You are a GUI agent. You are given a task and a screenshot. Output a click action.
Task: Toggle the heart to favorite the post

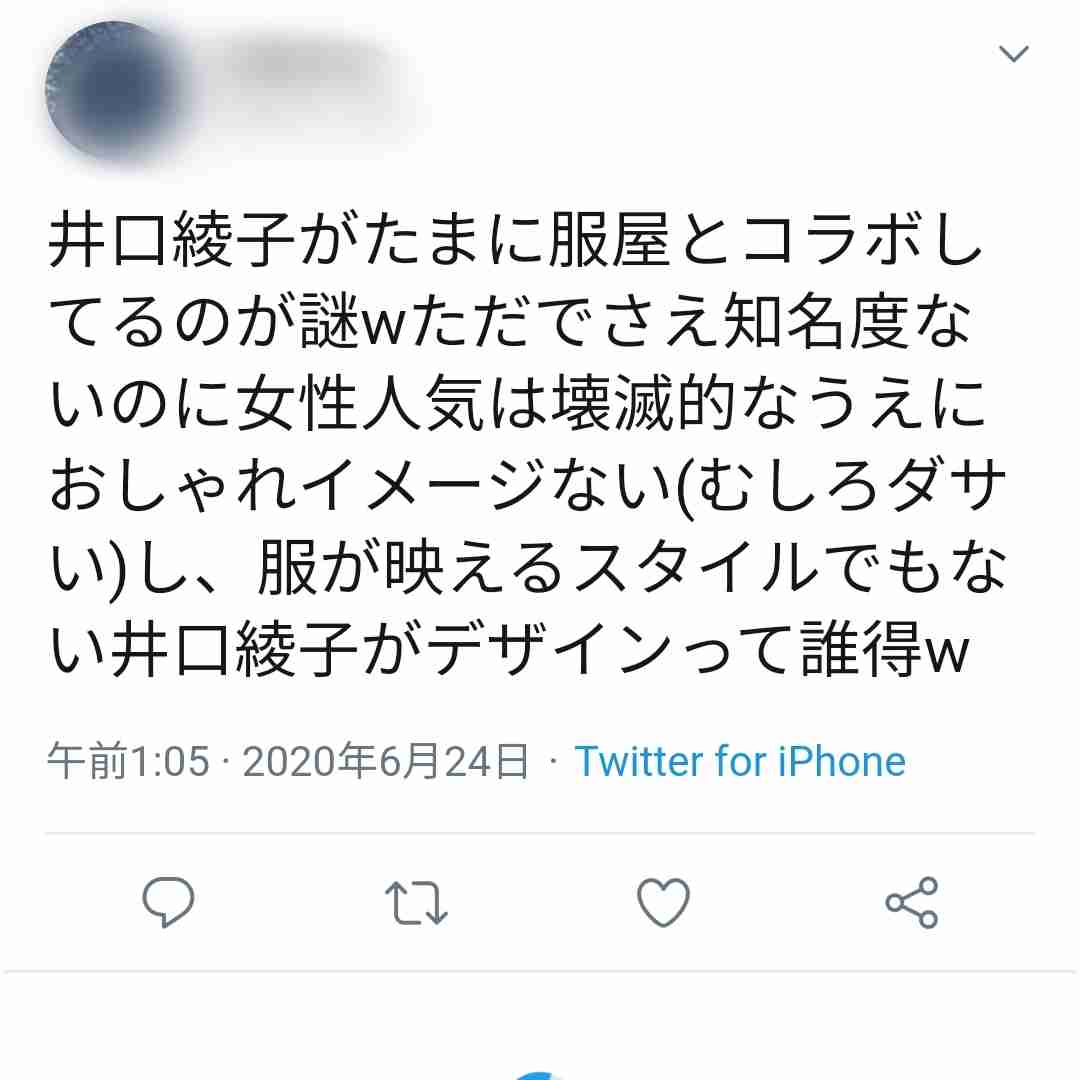[x=663, y=902]
